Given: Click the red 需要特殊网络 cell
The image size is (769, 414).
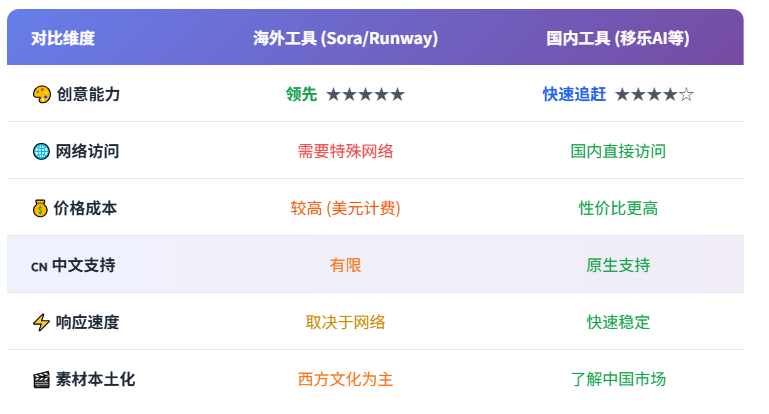Looking at the screenshot, I should [x=345, y=151].
